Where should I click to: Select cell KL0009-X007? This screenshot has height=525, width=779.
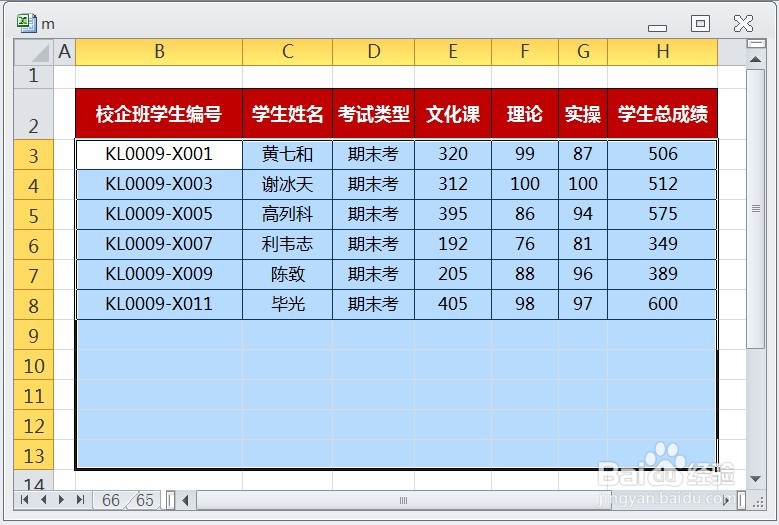click(159, 244)
